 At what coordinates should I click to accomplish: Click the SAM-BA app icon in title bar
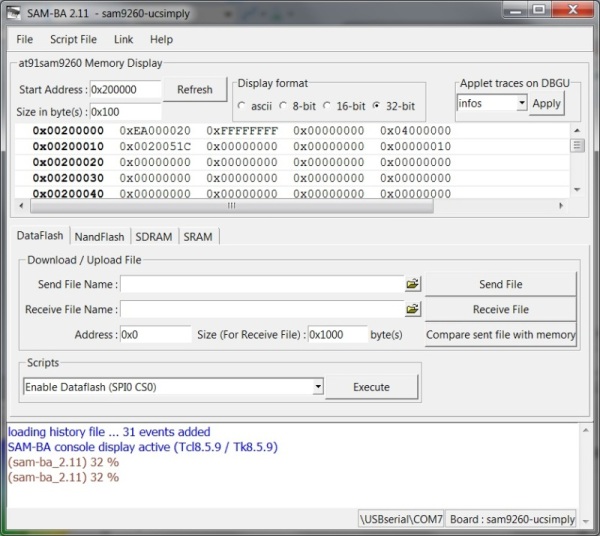pos(13,13)
